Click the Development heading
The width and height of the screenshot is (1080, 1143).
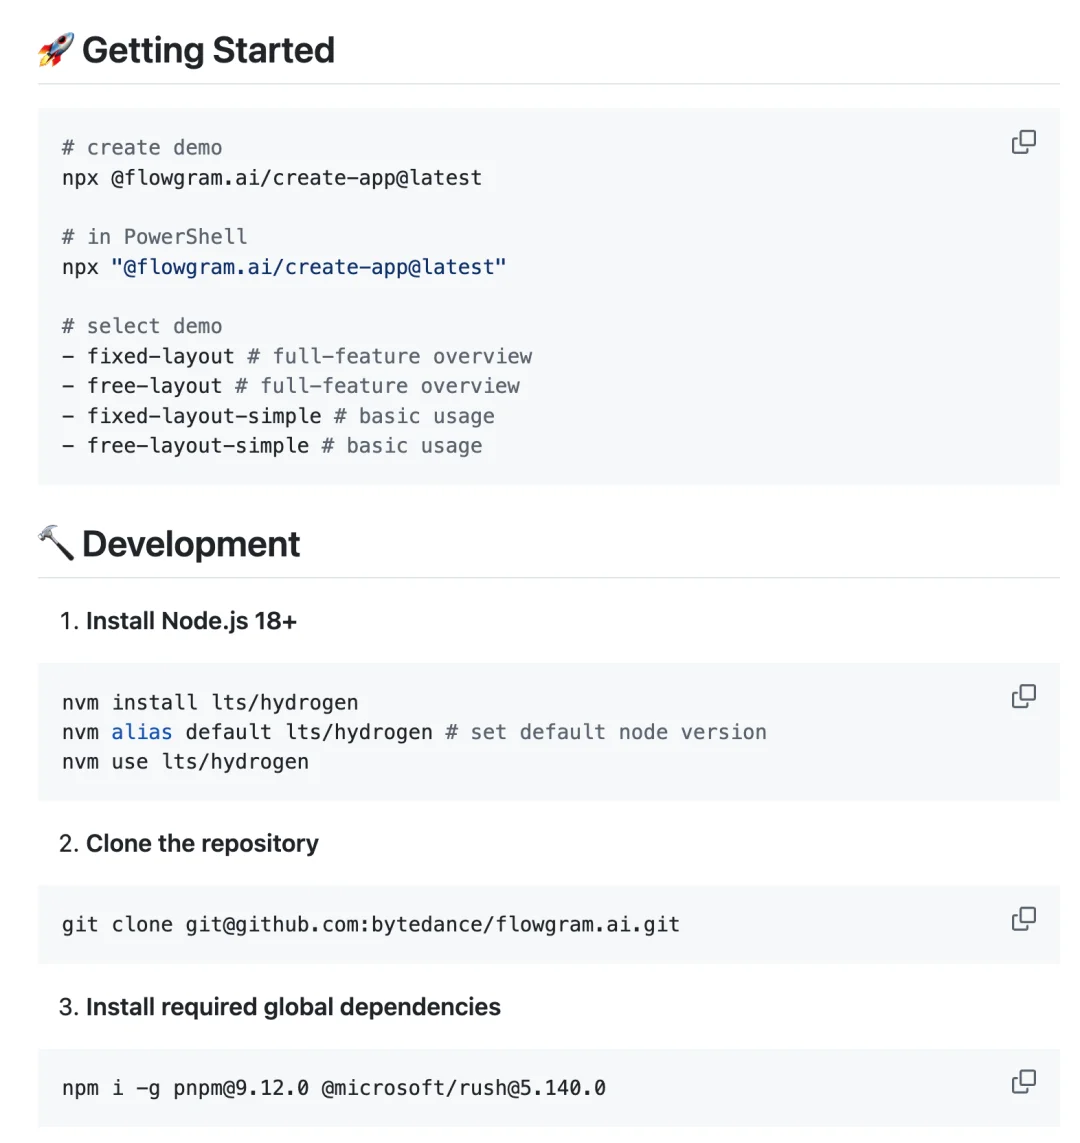191,544
